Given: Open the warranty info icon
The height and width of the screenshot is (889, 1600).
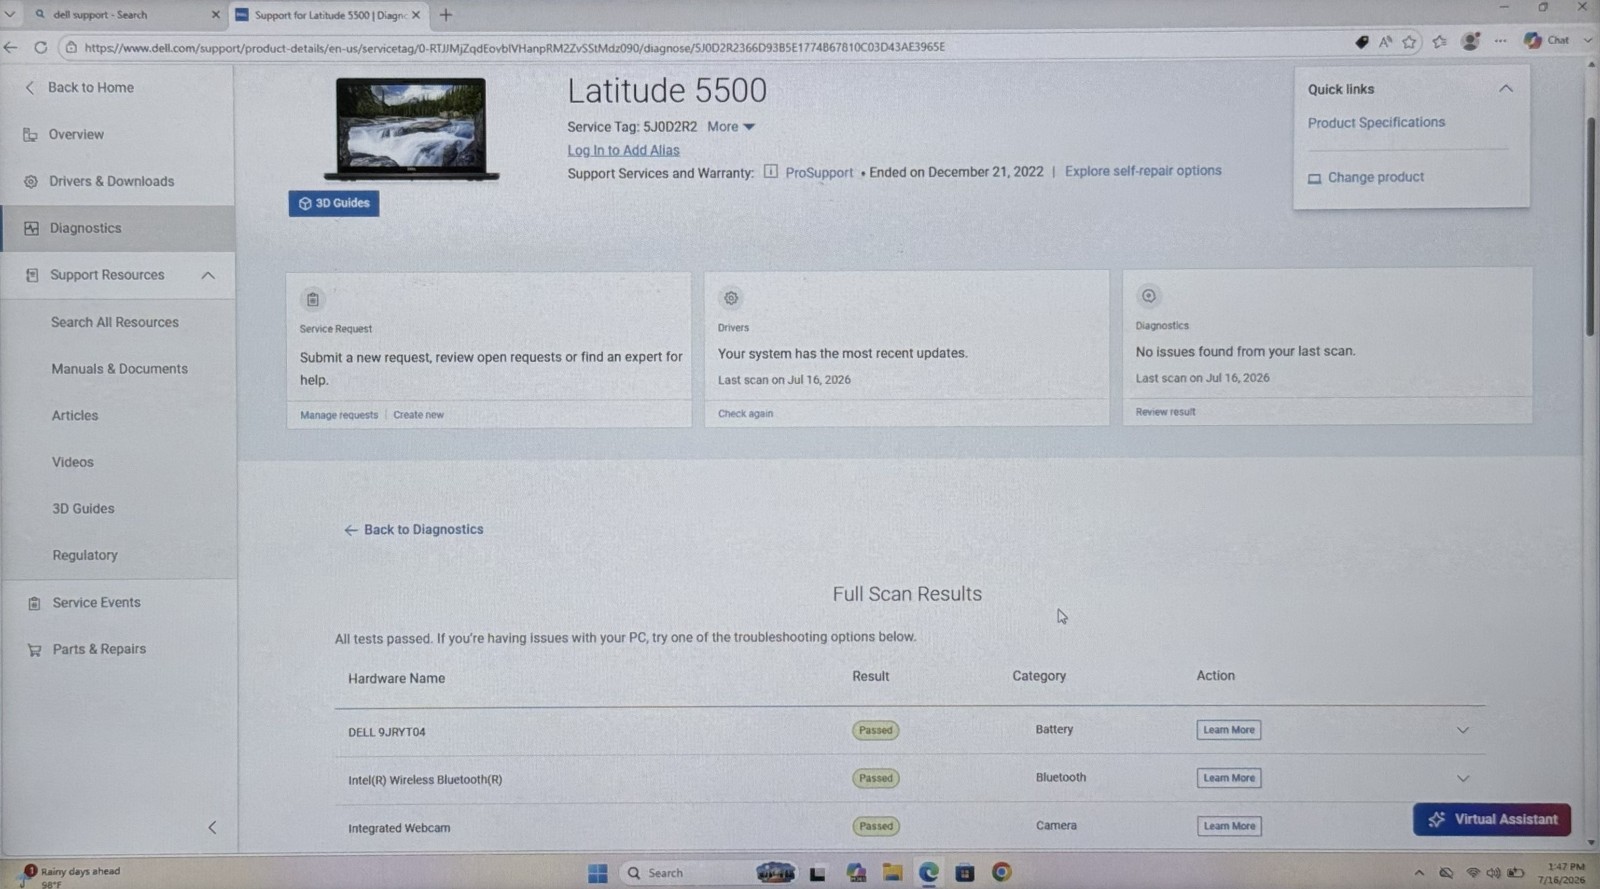Looking at the screenshot, I should click(770, 171).
